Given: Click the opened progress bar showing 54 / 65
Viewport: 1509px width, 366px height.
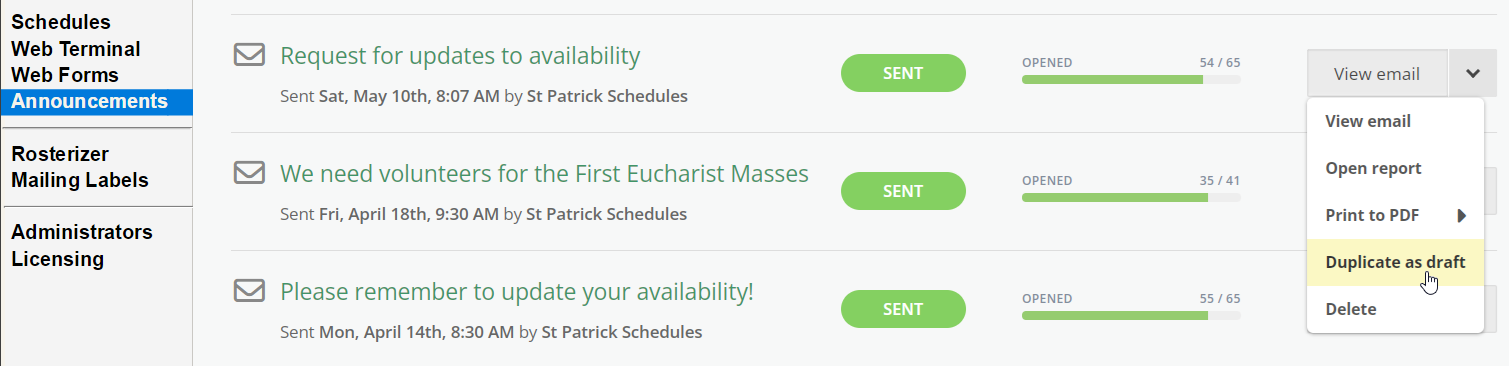Looking at the screenshot, I should (1131, 79).
